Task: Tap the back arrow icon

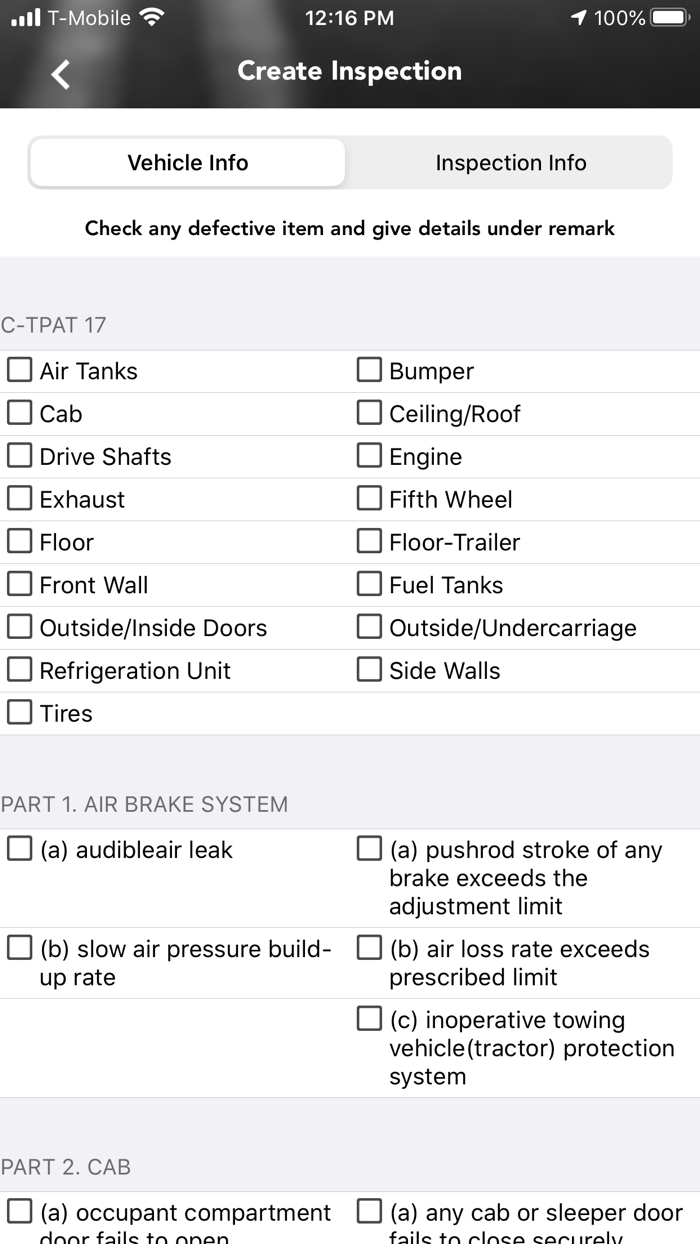Action: (x=61, y=73)
